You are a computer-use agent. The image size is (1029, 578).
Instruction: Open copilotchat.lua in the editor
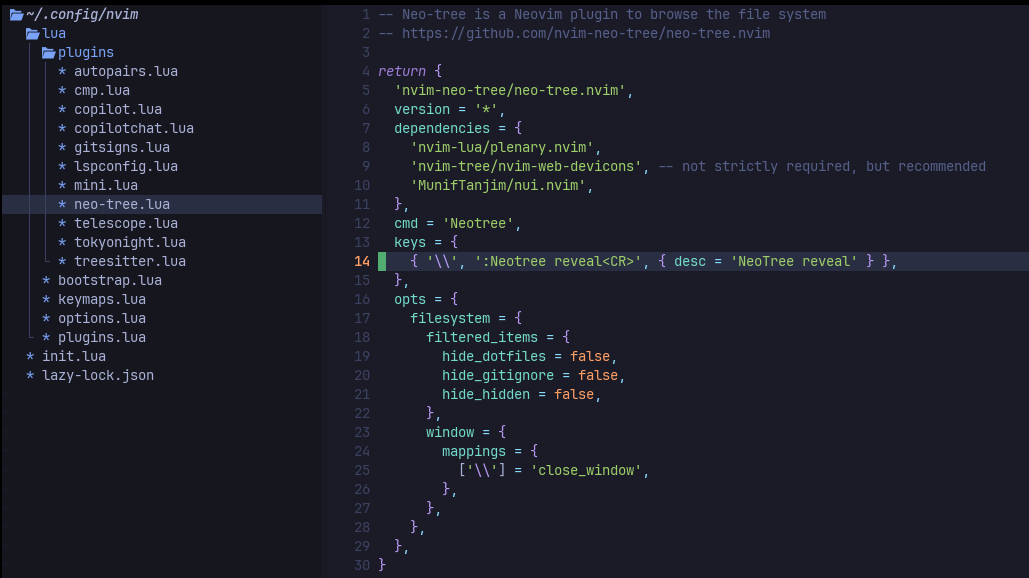[133, 129]
